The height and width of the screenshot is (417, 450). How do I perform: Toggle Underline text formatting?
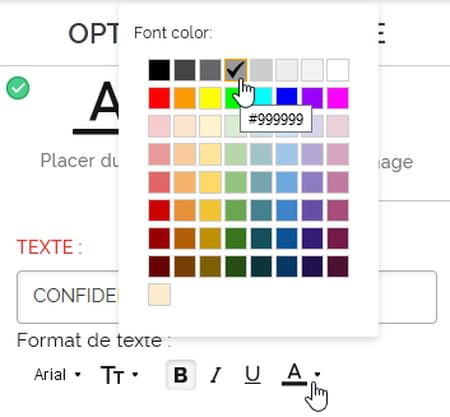pos(252,375)
